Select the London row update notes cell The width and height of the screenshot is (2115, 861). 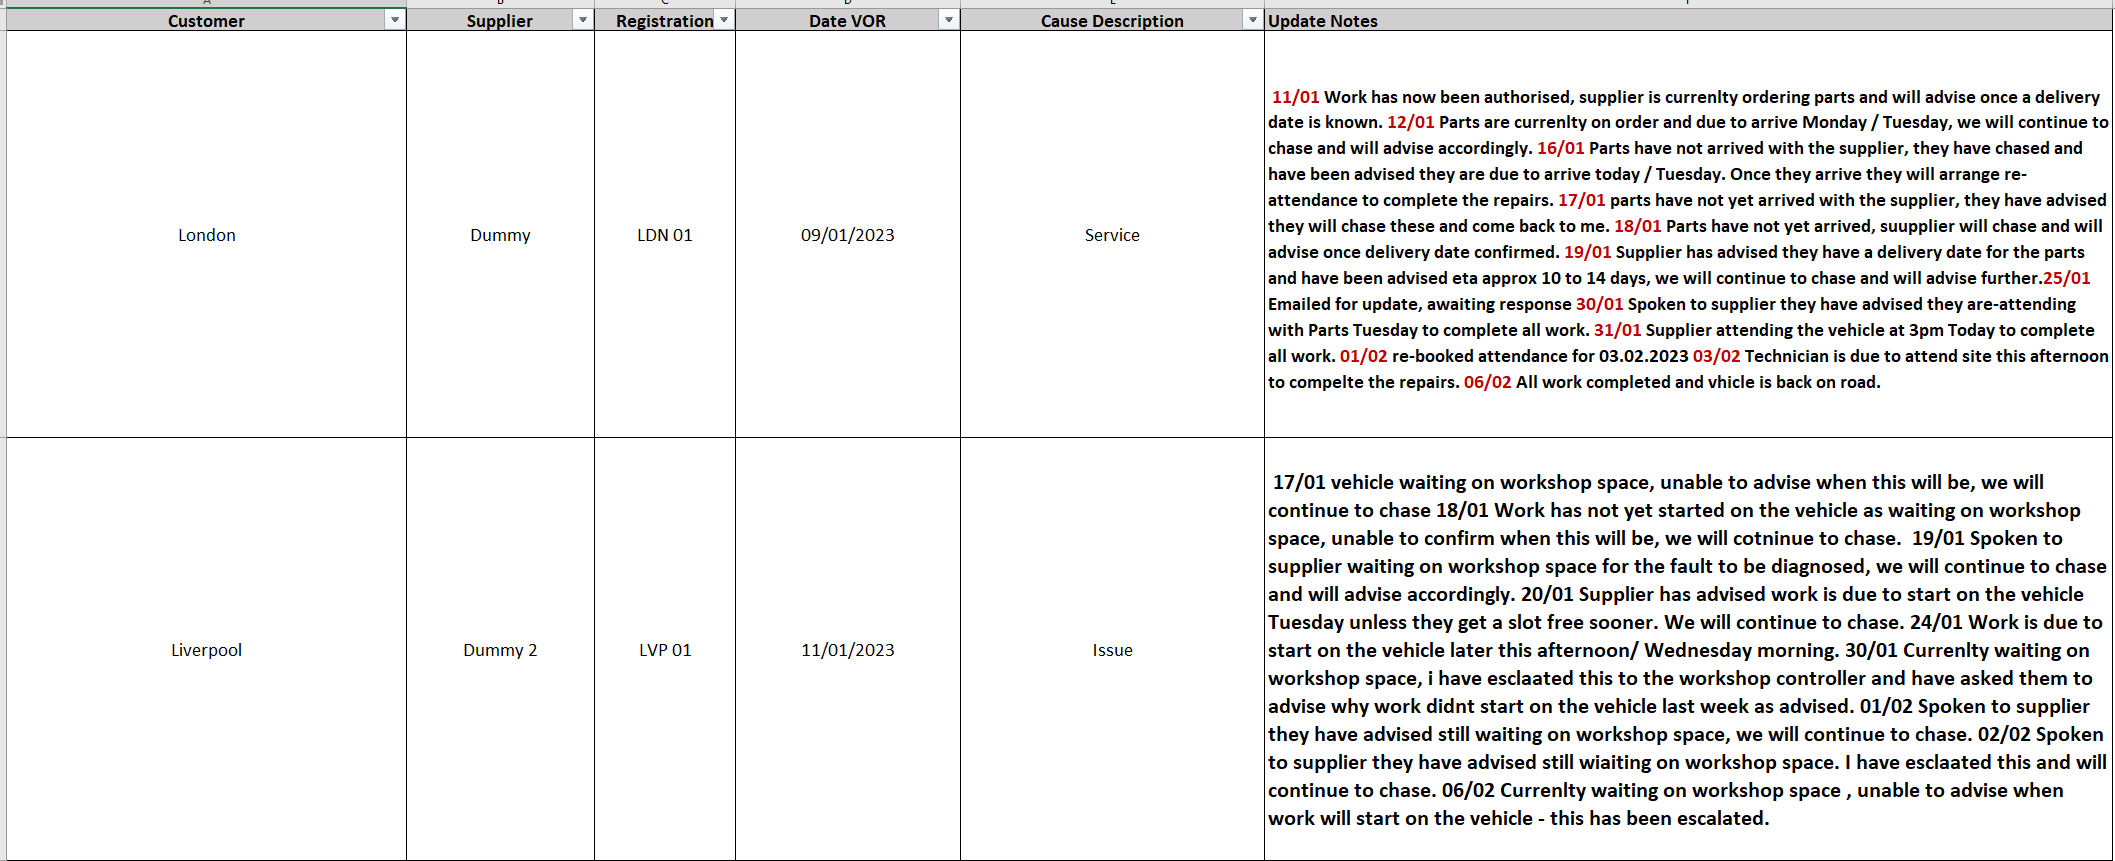pyautogui.click(x=1688, y=234)
